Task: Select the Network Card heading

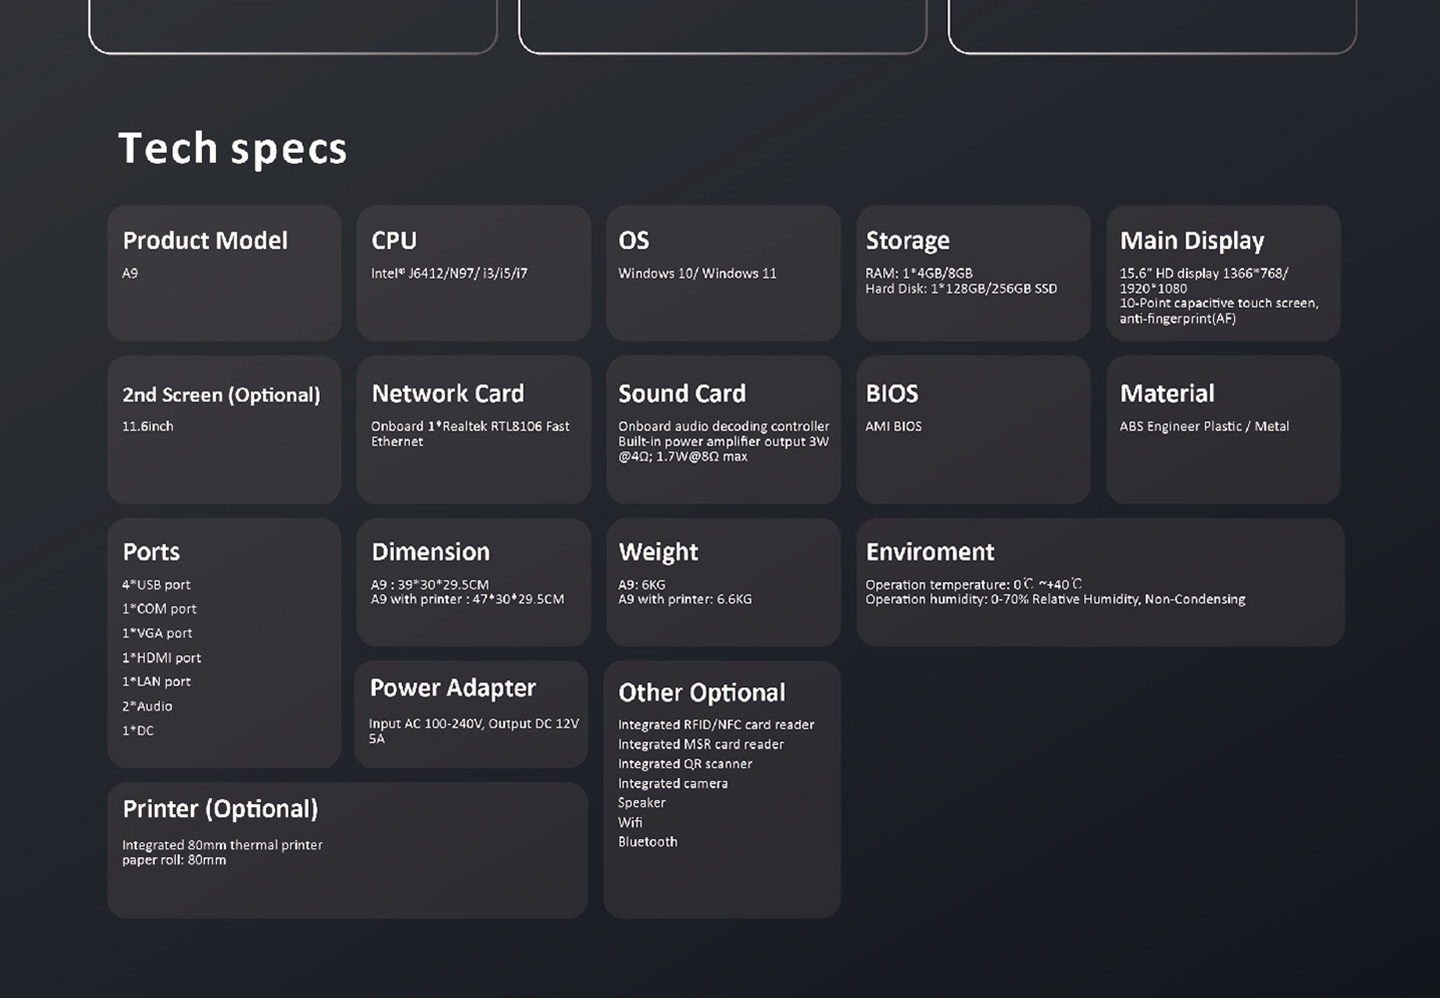Action: click(x=447, y=394)
